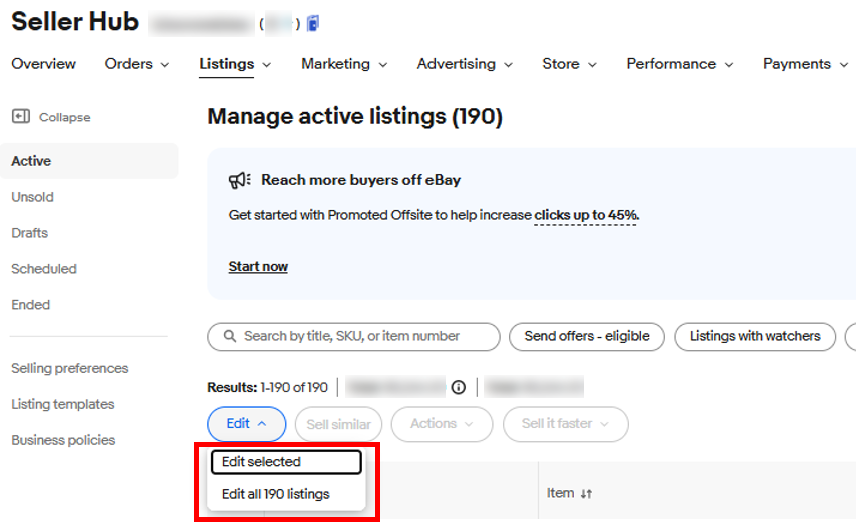Screen dimensions: 856x526
Task: Open the Overview tab
Action: tap(44, 64)
